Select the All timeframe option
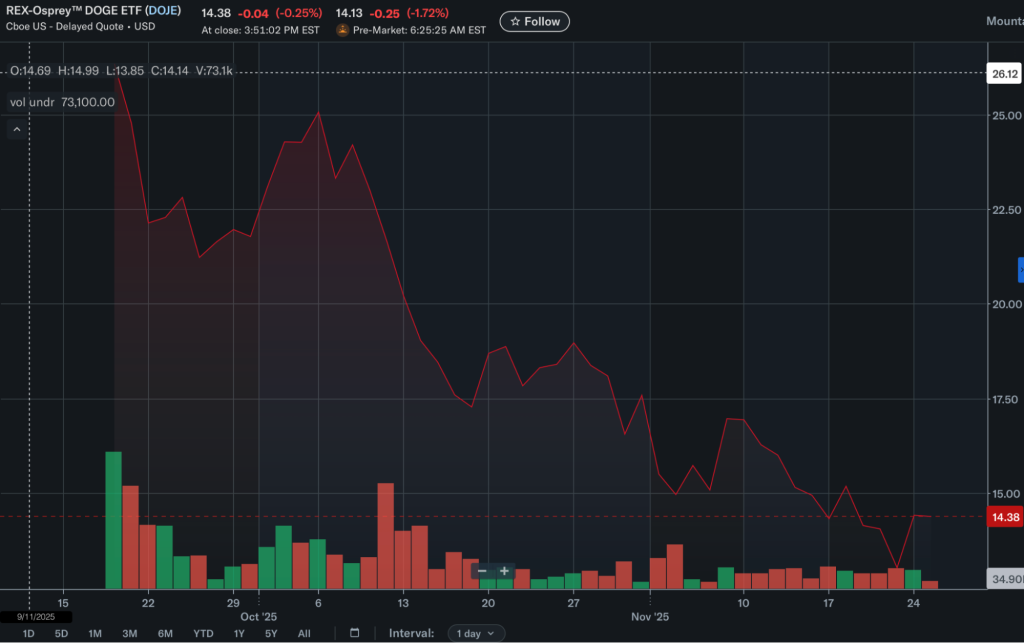1024x643 pixels. tap(304, 633)
